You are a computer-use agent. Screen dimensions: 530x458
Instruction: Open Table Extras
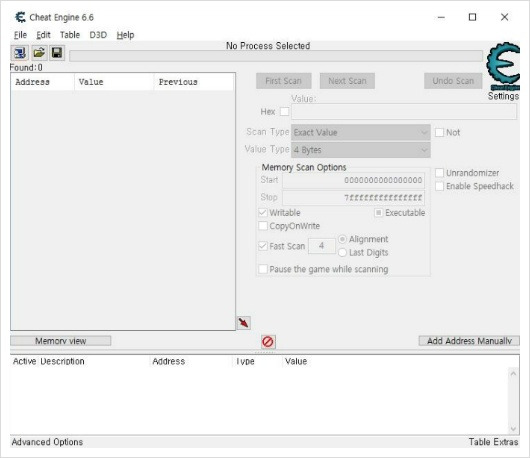[x=493, y=442]
